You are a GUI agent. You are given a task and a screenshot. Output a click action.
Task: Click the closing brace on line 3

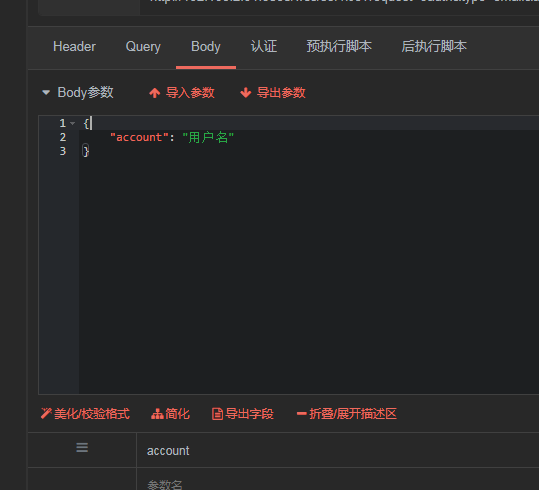86,151
